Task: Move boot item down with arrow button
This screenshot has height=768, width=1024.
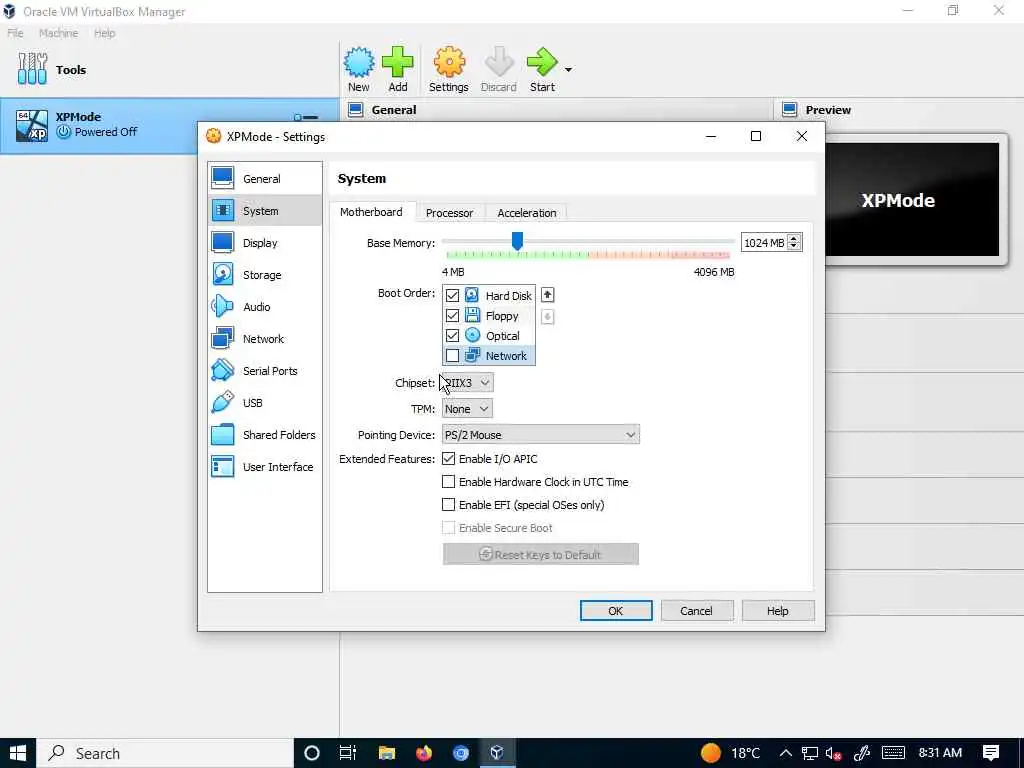Action: tap(547, 317)
